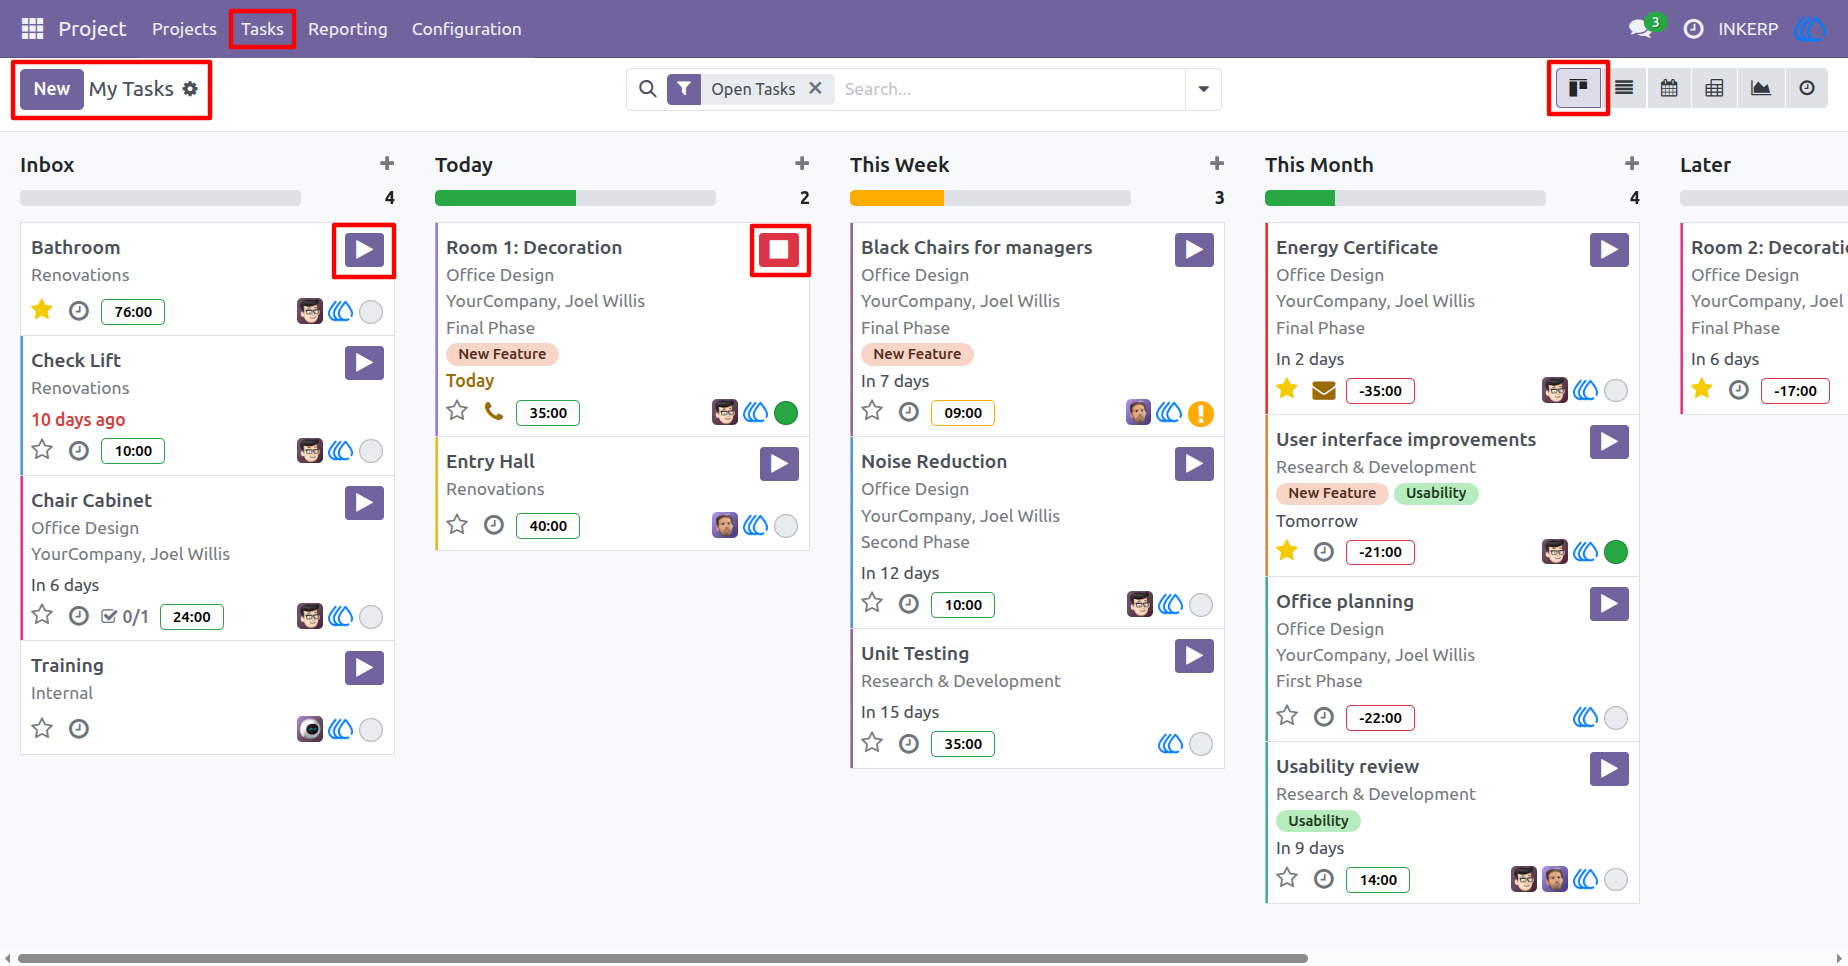
Task: Open the phone call activity on Room 1
Action: click(x=494, y=410)
